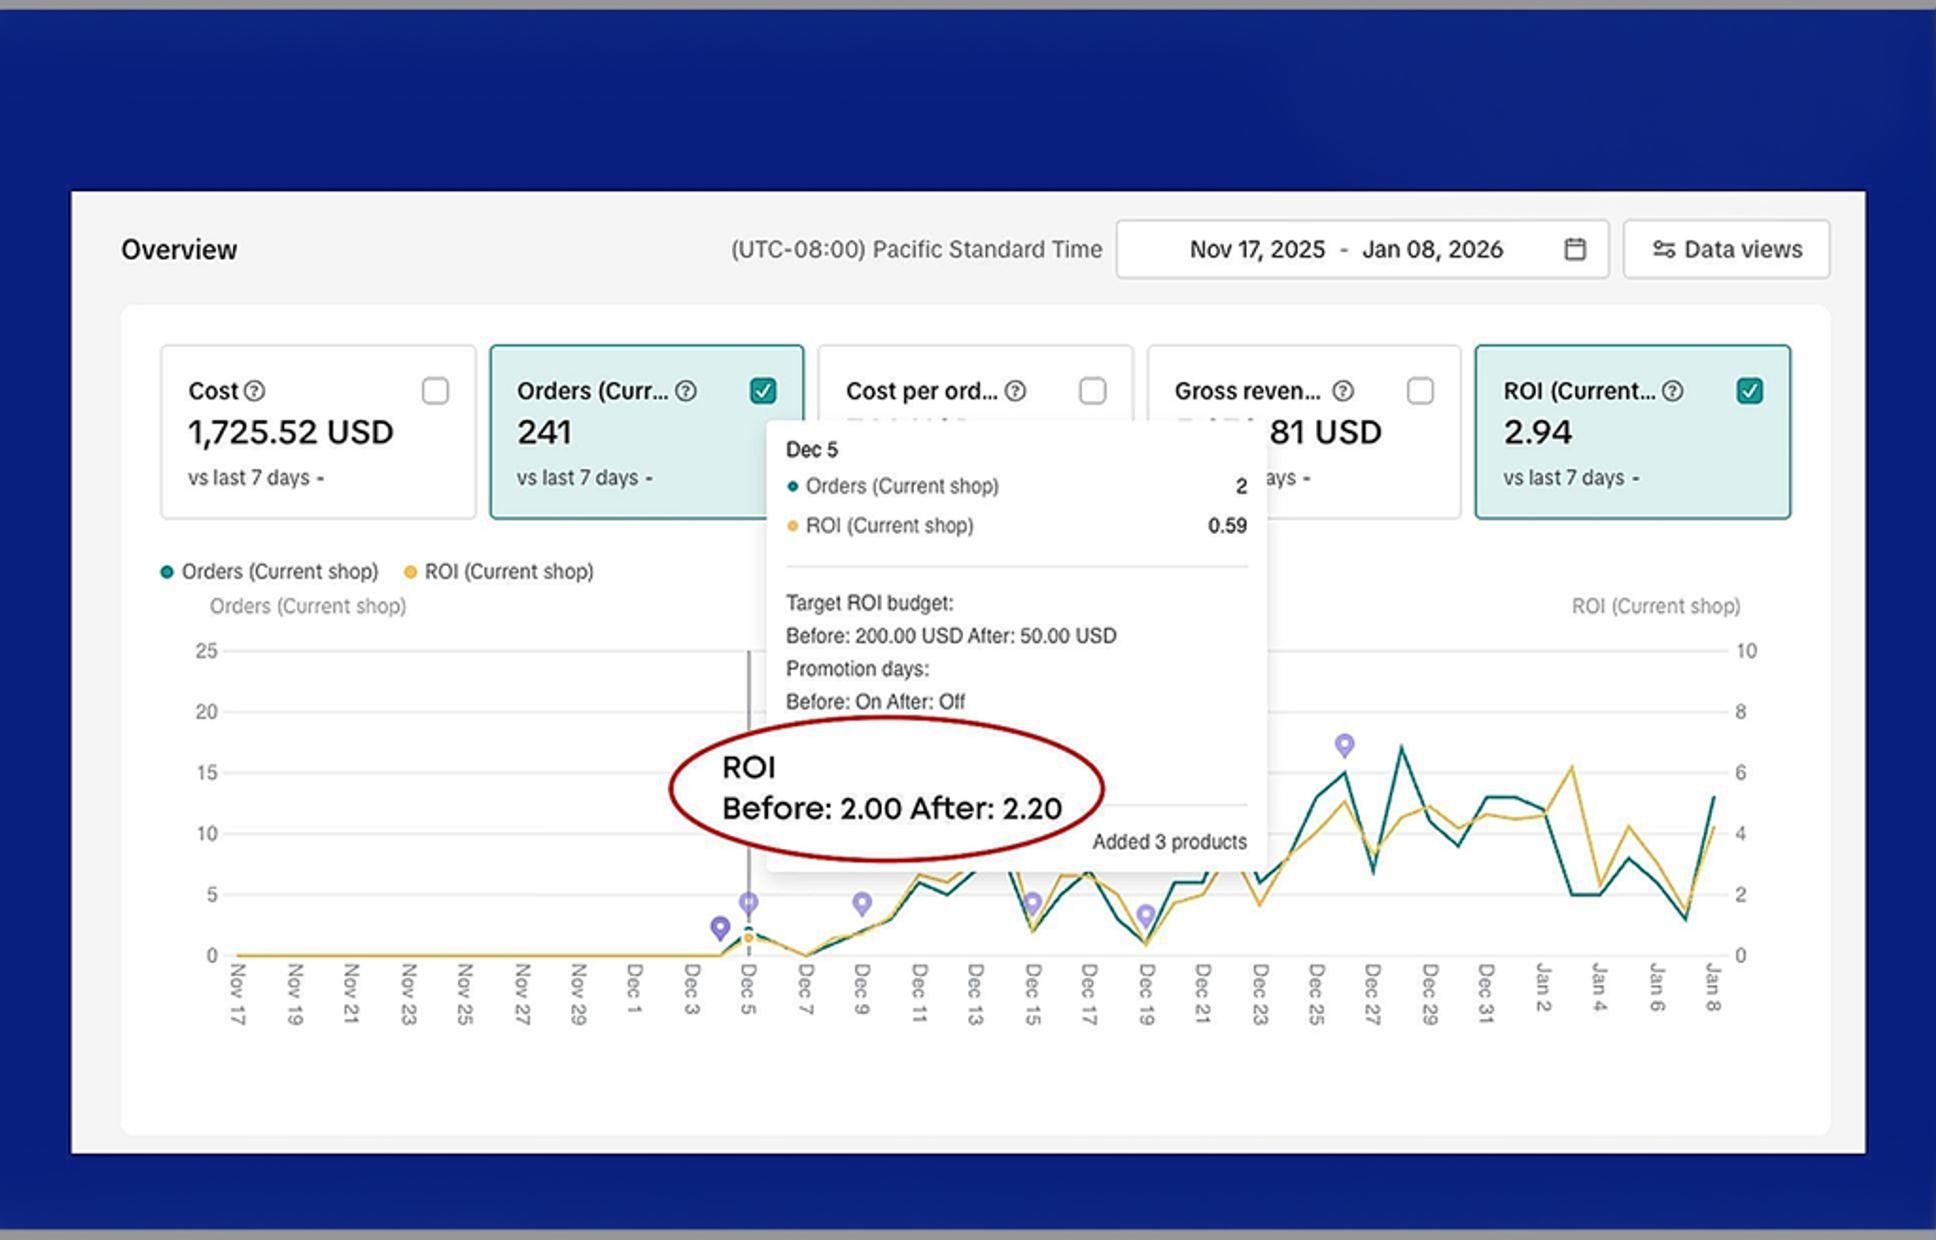Toggle ROI (Current shop) legend series
The height and width of the screenshot is (1240, 1936).
[499, 572]
